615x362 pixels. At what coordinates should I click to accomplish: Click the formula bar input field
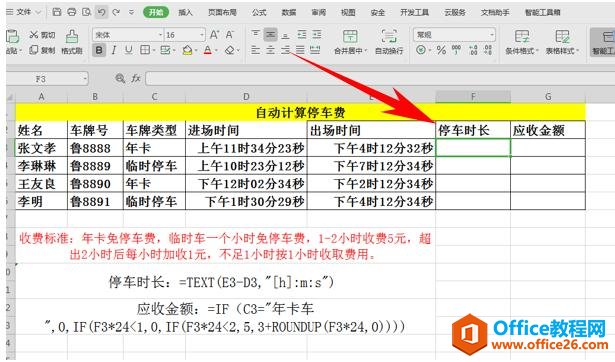pyautogui.click(x=380, y=79)
